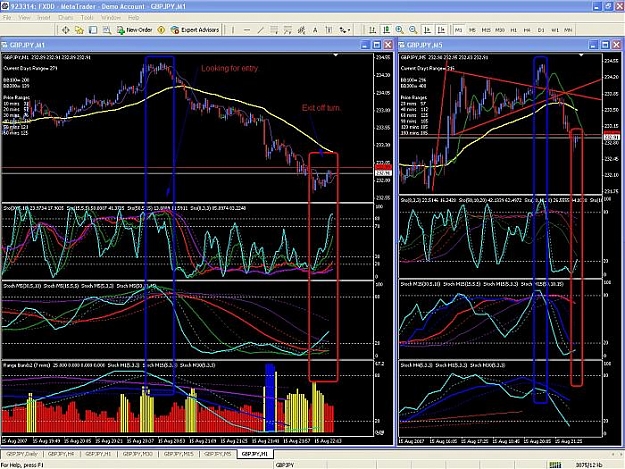Image resolution: width=625 pixels, height=469 pixels.
Task: Set timeframe to MN in toolbar
Action: click(568, 30)
